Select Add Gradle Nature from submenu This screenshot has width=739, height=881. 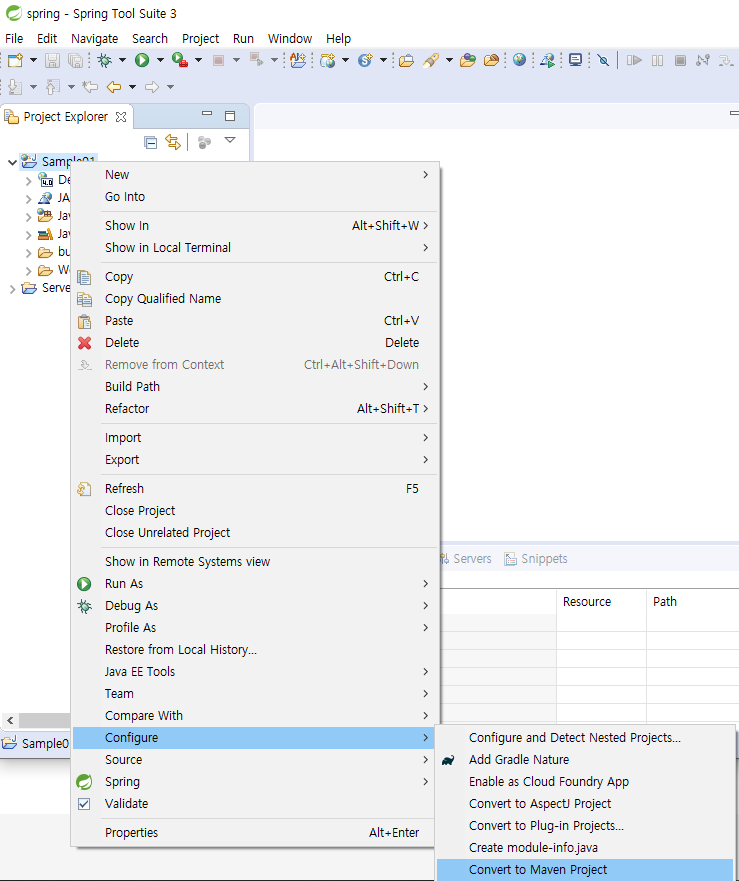pos(586,760)
